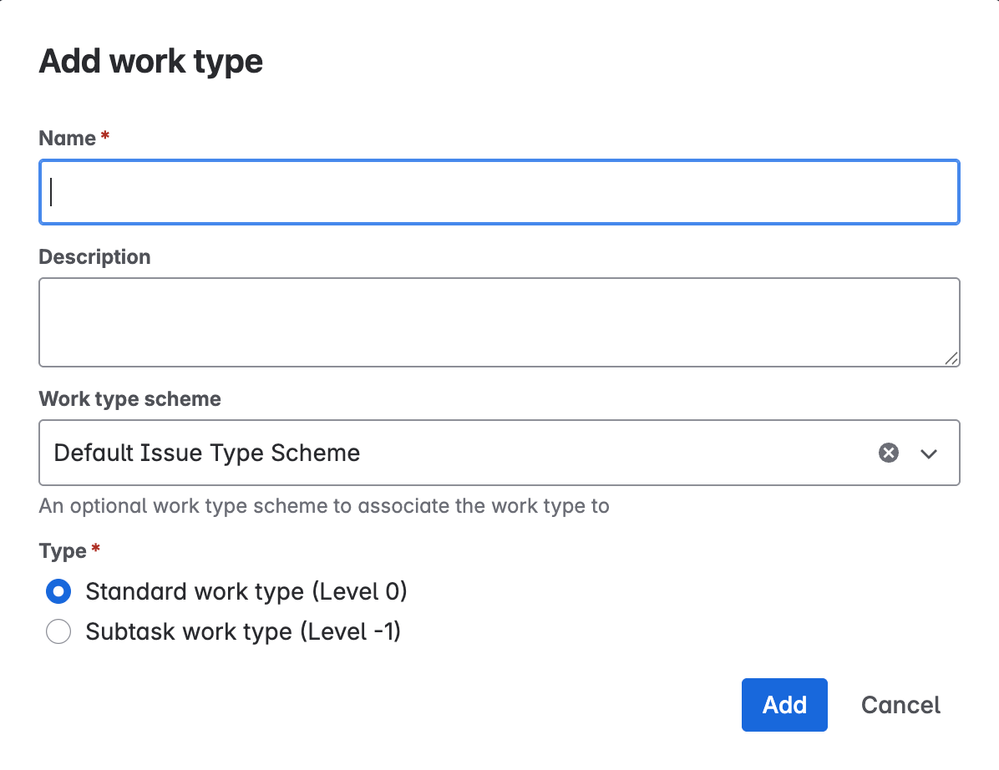Viewport: 999px width, 770px height.
Task: Select the Subtask work type radio button
Action: tap(59, 632)
